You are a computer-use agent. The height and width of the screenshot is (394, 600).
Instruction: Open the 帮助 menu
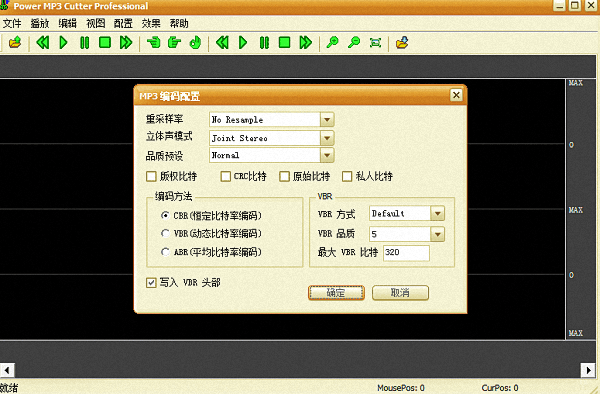point(179,24)
